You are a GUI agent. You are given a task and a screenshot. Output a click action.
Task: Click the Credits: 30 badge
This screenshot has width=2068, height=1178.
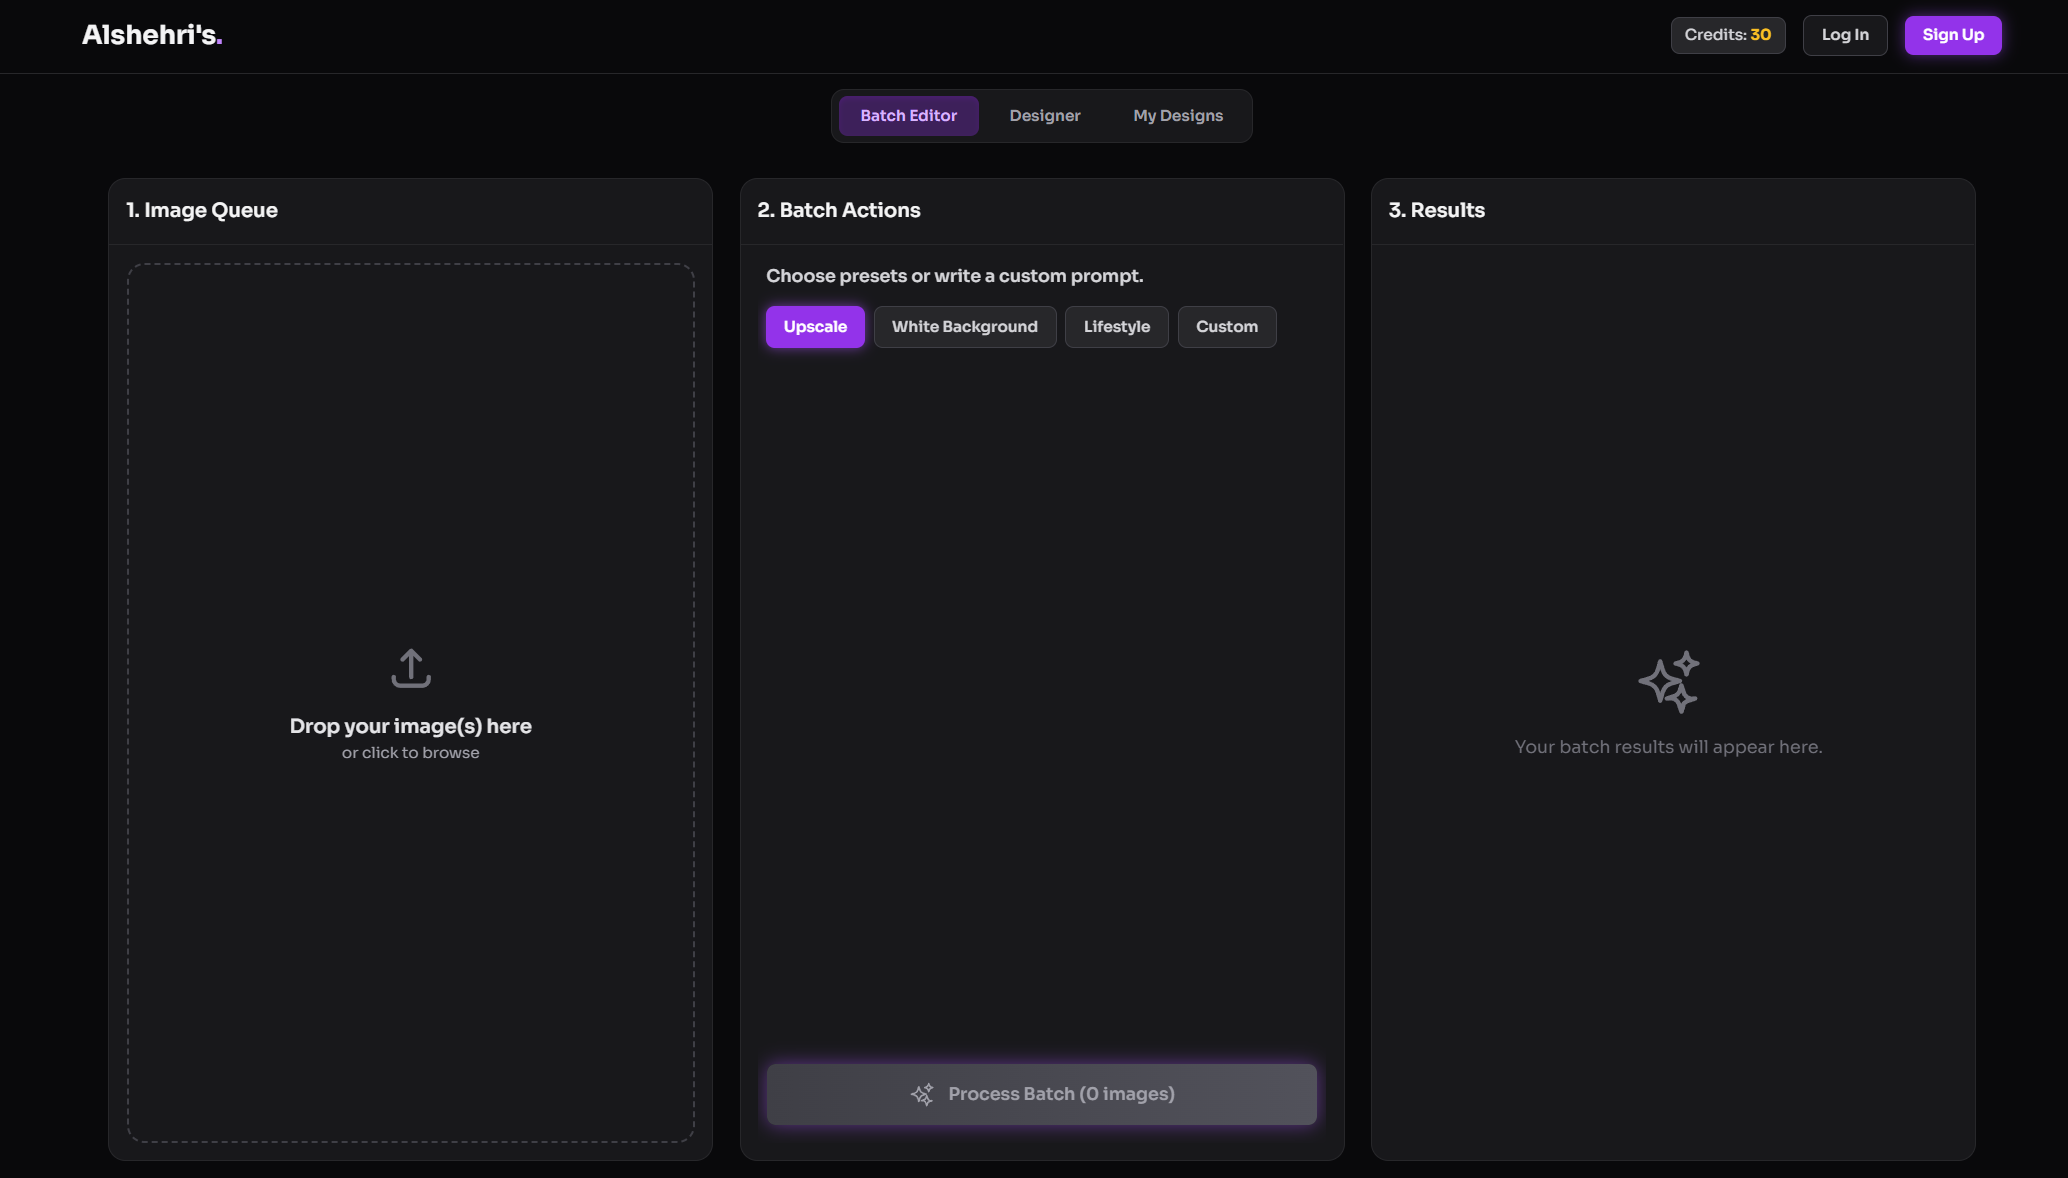pyautogui.click(x=1727, y=35)
